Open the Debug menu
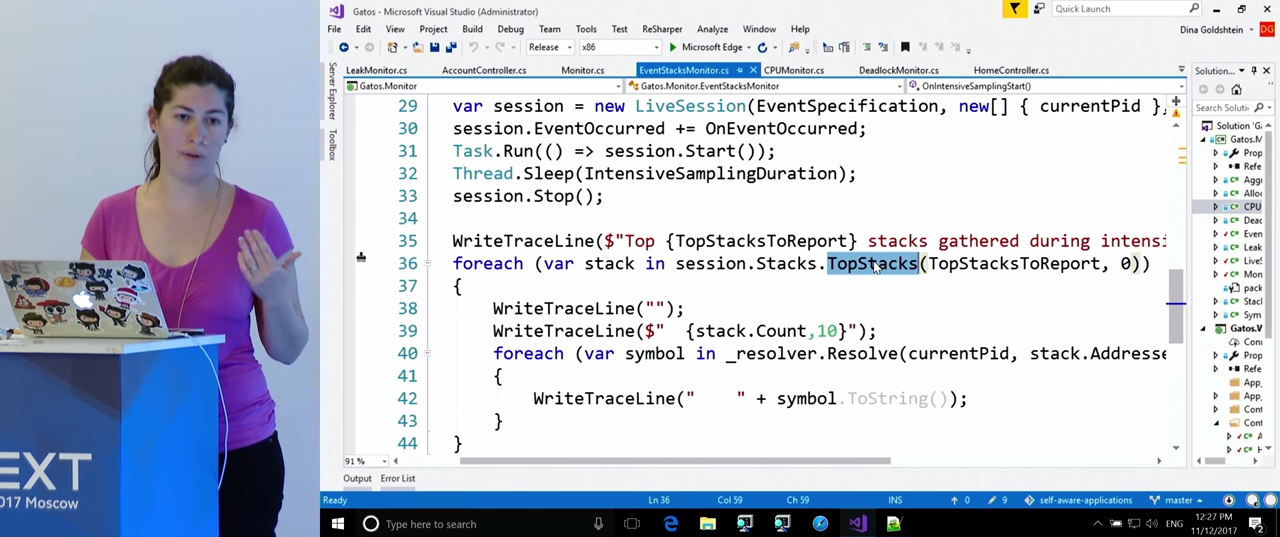1280x537 pixels. 510,29
